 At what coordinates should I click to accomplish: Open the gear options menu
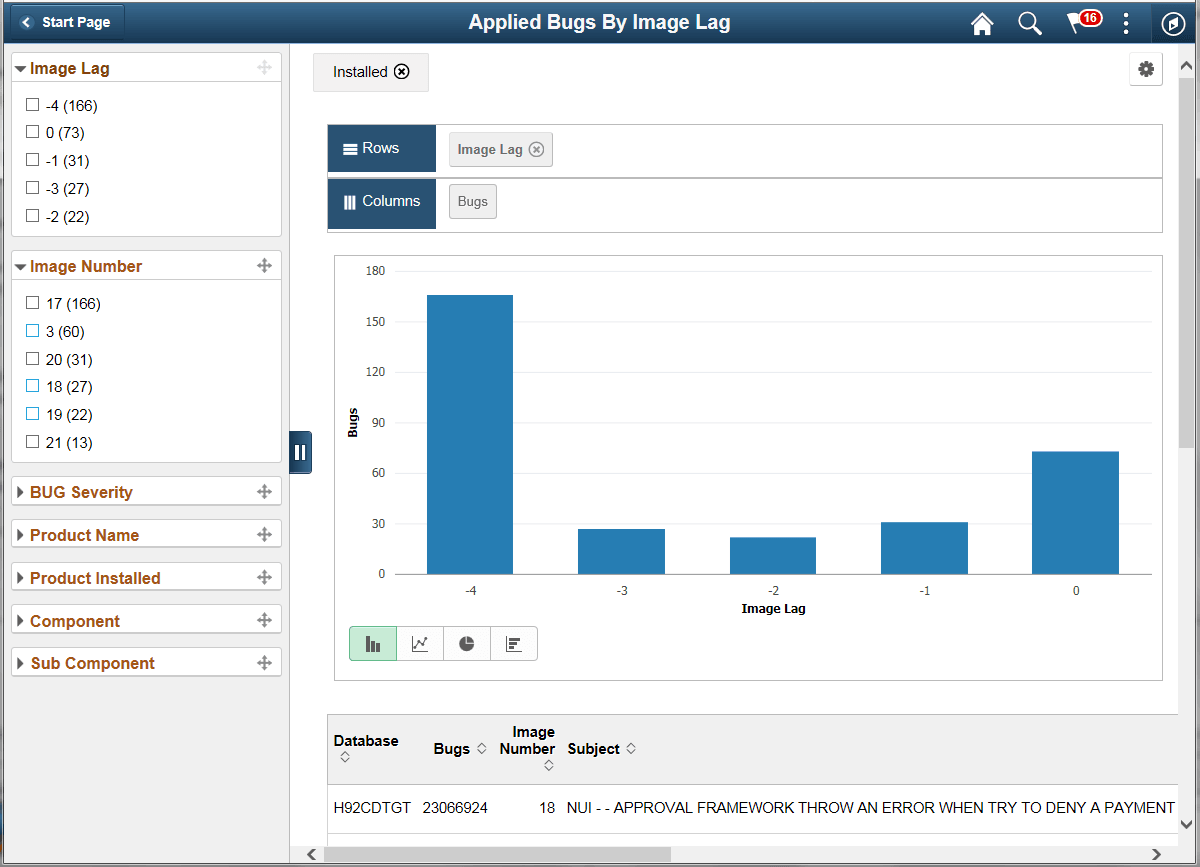click(x=1146, y=69)
